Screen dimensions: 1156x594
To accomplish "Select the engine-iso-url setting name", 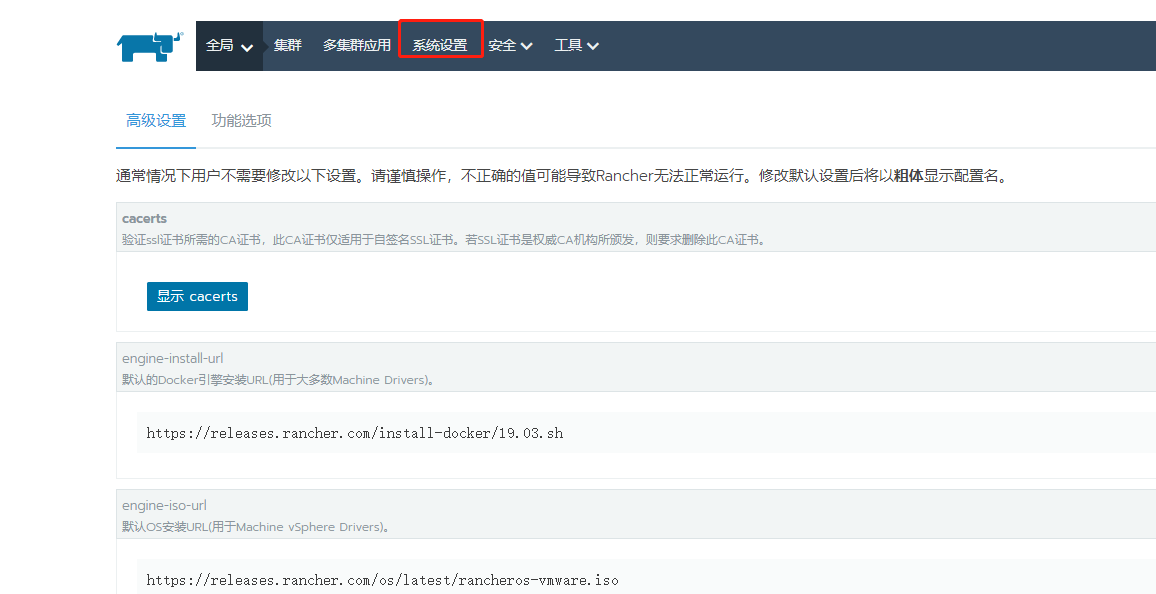I will [164, 506].
